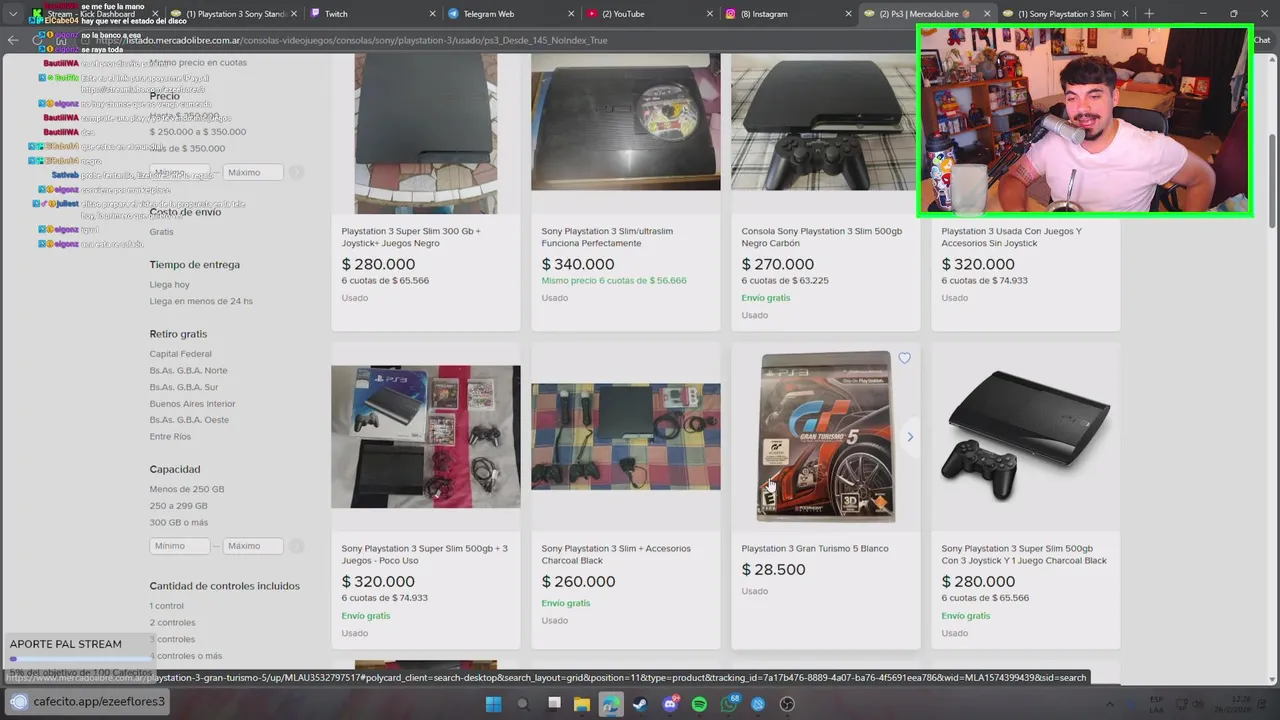Open Task View from taskbar
The image size is (1280, 720).
click(x=553, y=704)
